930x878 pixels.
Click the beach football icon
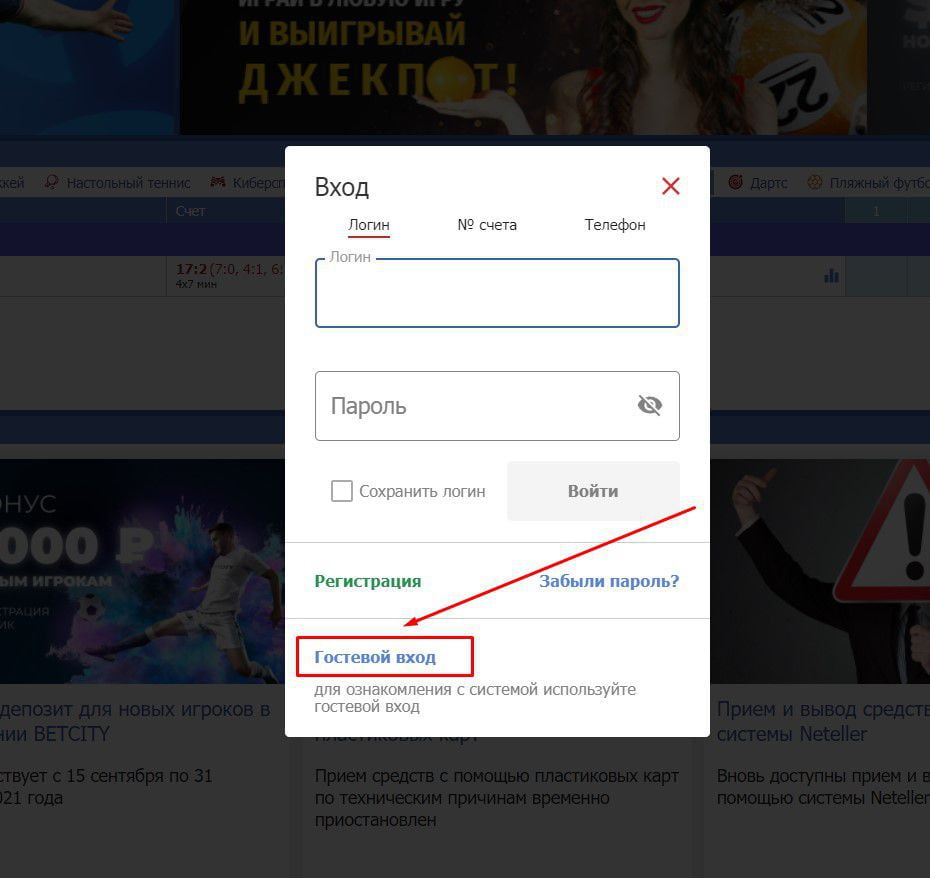(814, 183)
